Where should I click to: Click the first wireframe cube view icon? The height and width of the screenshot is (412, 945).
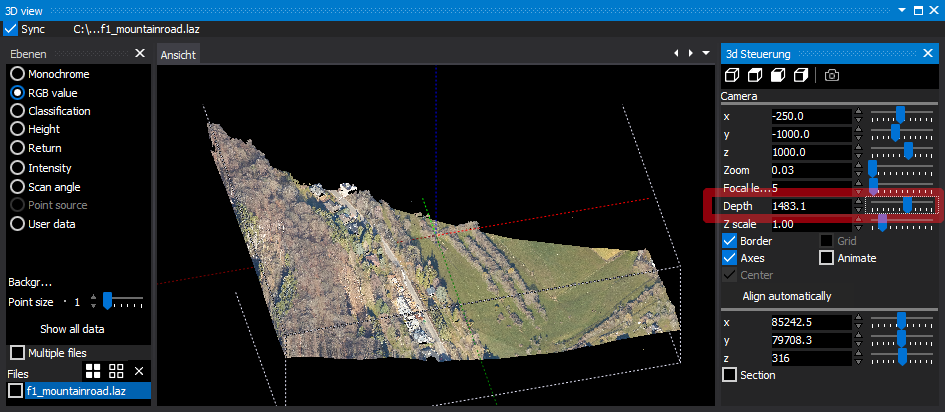pyautogui.click(x=732, y=75)
